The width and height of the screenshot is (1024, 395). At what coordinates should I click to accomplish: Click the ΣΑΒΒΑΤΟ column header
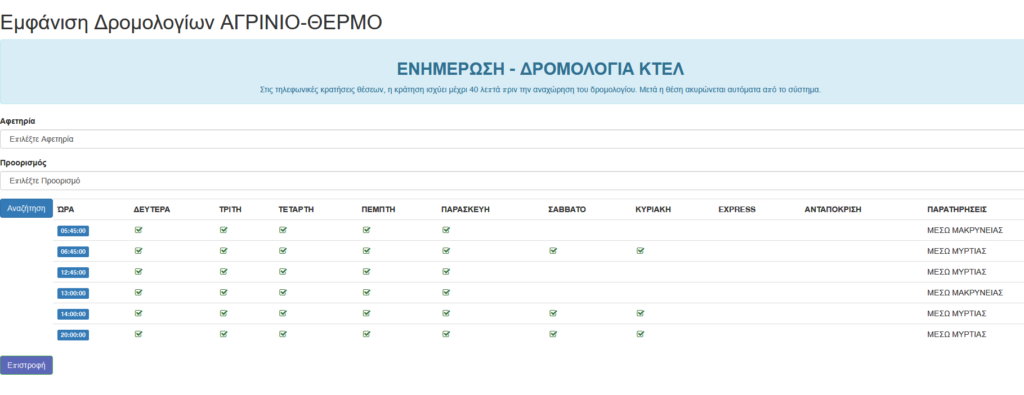[x=567, y=210]
